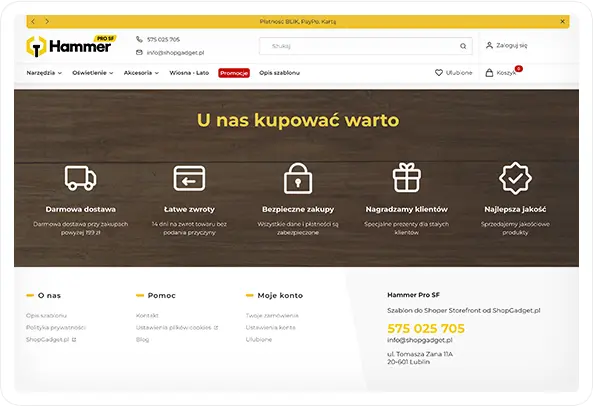Open Blog footer link
The height and width of the screenshot is (406, 593).
(143, 339)
